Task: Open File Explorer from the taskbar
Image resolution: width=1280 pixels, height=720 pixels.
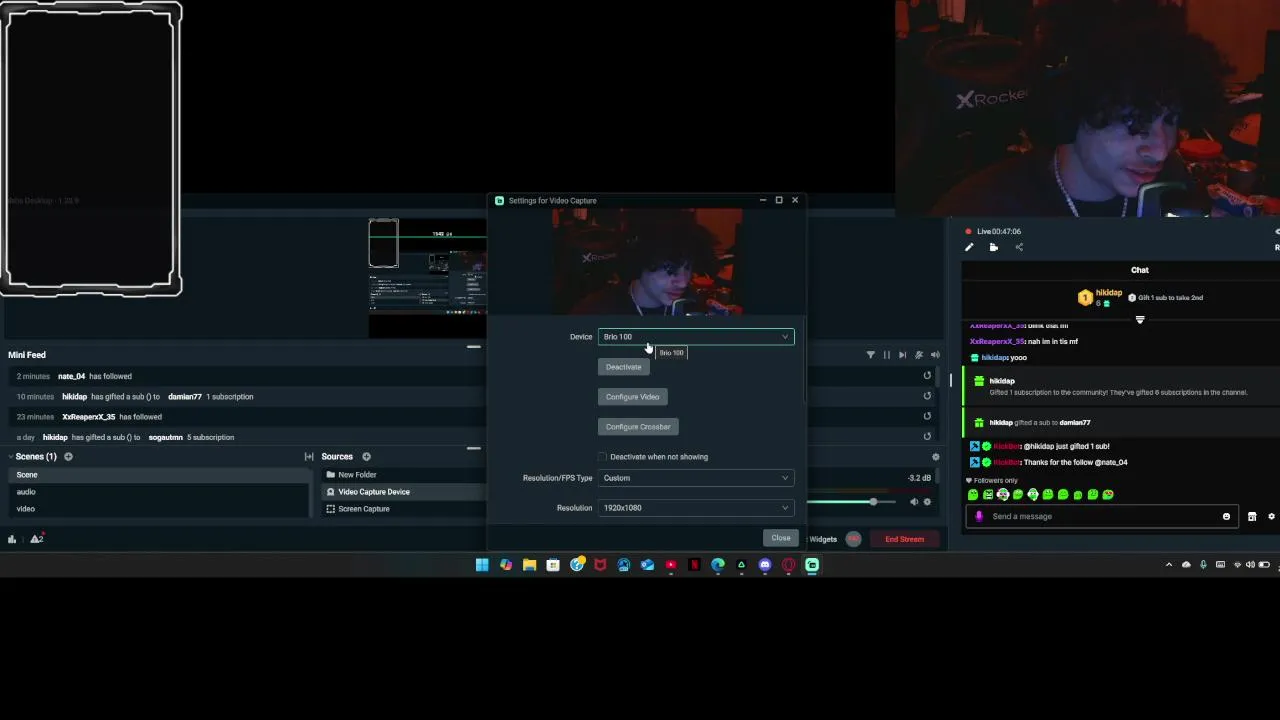Action: pos(529,565)
